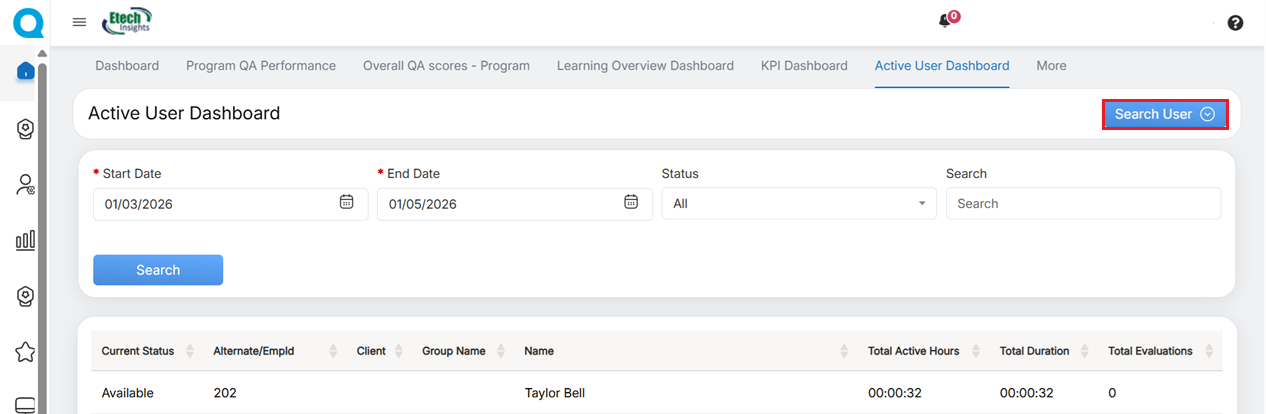Screen dimensions: 1266x414
Task: Click the Etech Insights logo
Action: 127,20
